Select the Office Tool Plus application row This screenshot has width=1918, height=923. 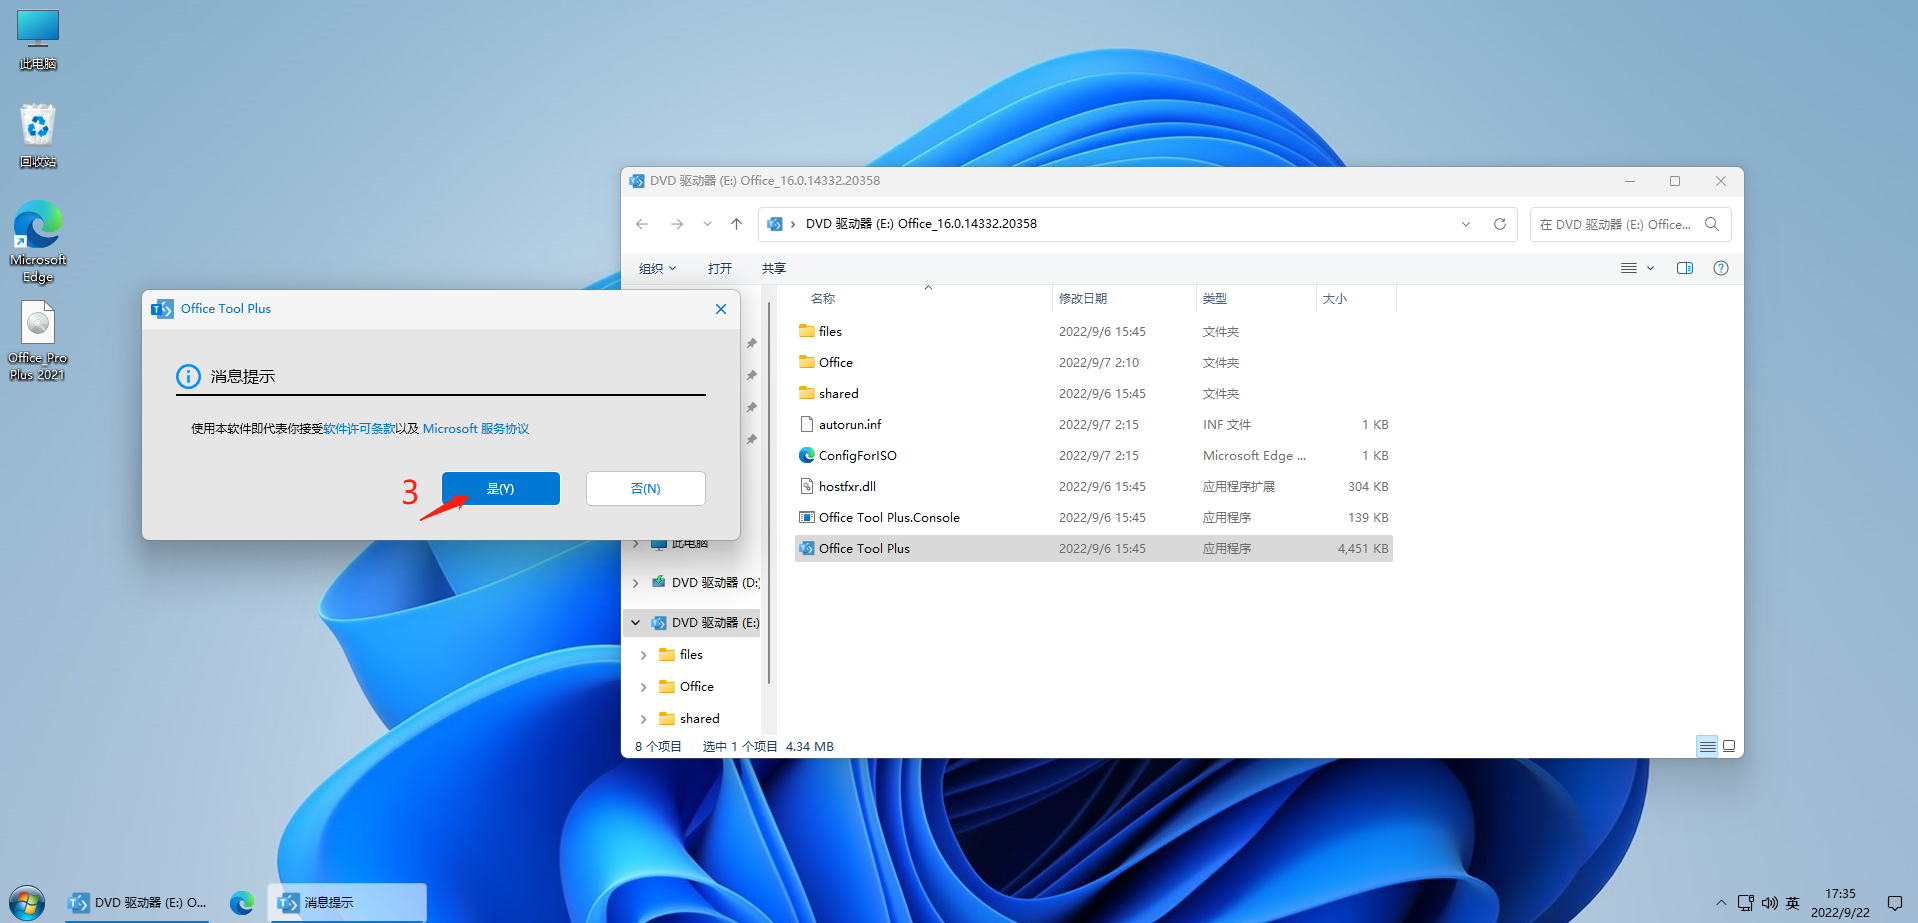[x=1094, y=548]
